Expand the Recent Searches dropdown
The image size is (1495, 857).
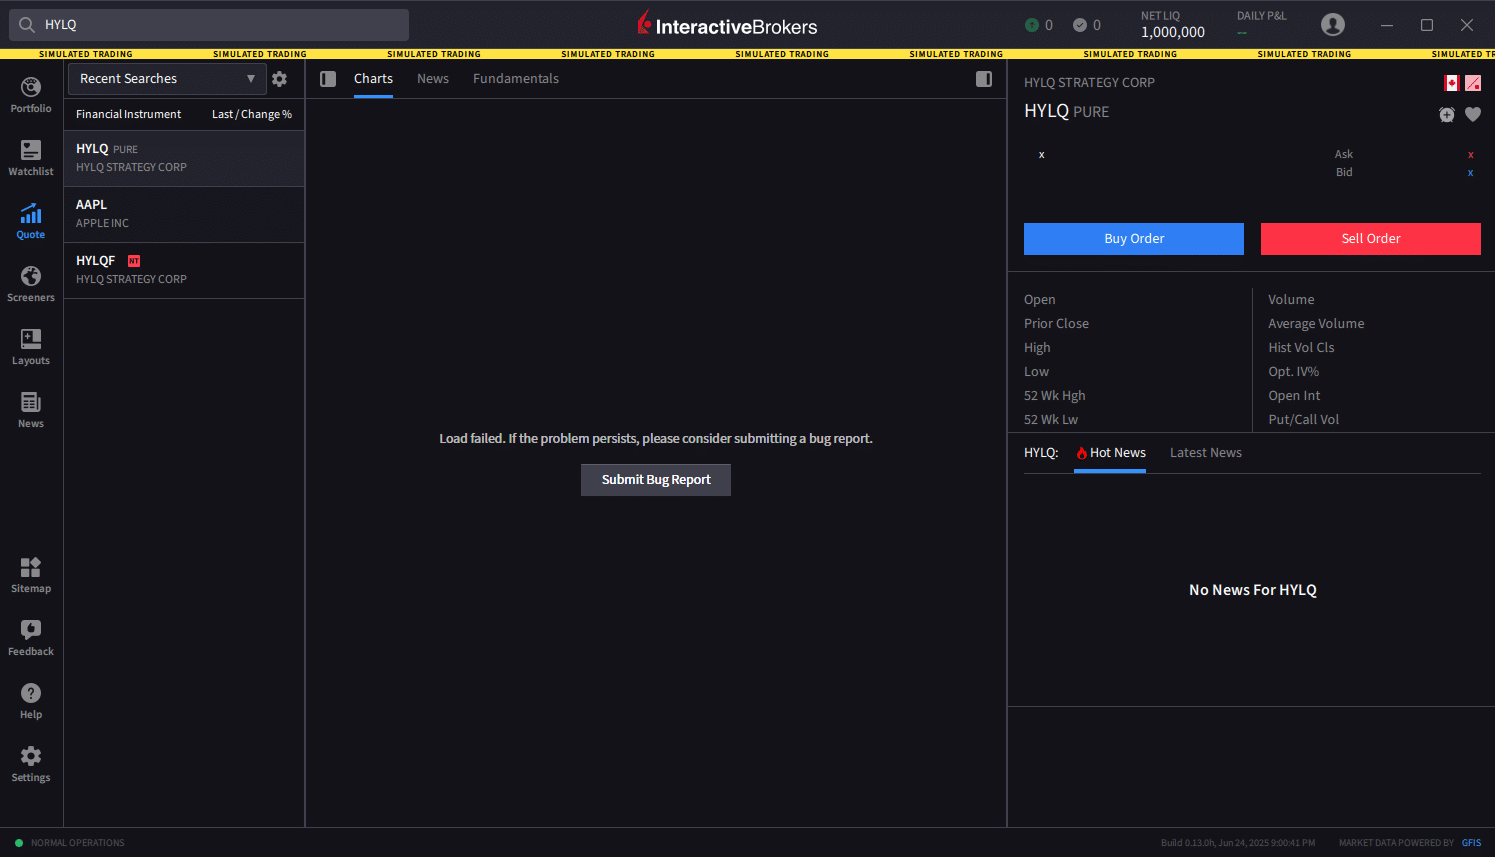(167, 79)
